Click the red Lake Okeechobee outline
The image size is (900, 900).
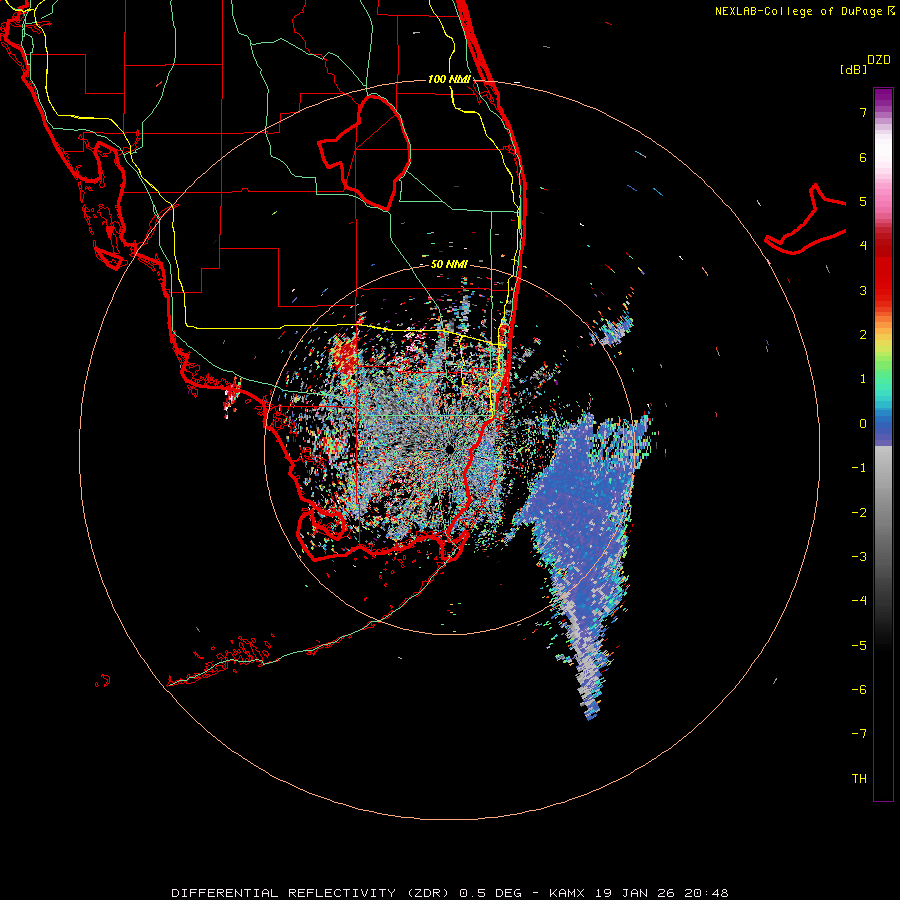pyautogui.click(x=364, y=152)
